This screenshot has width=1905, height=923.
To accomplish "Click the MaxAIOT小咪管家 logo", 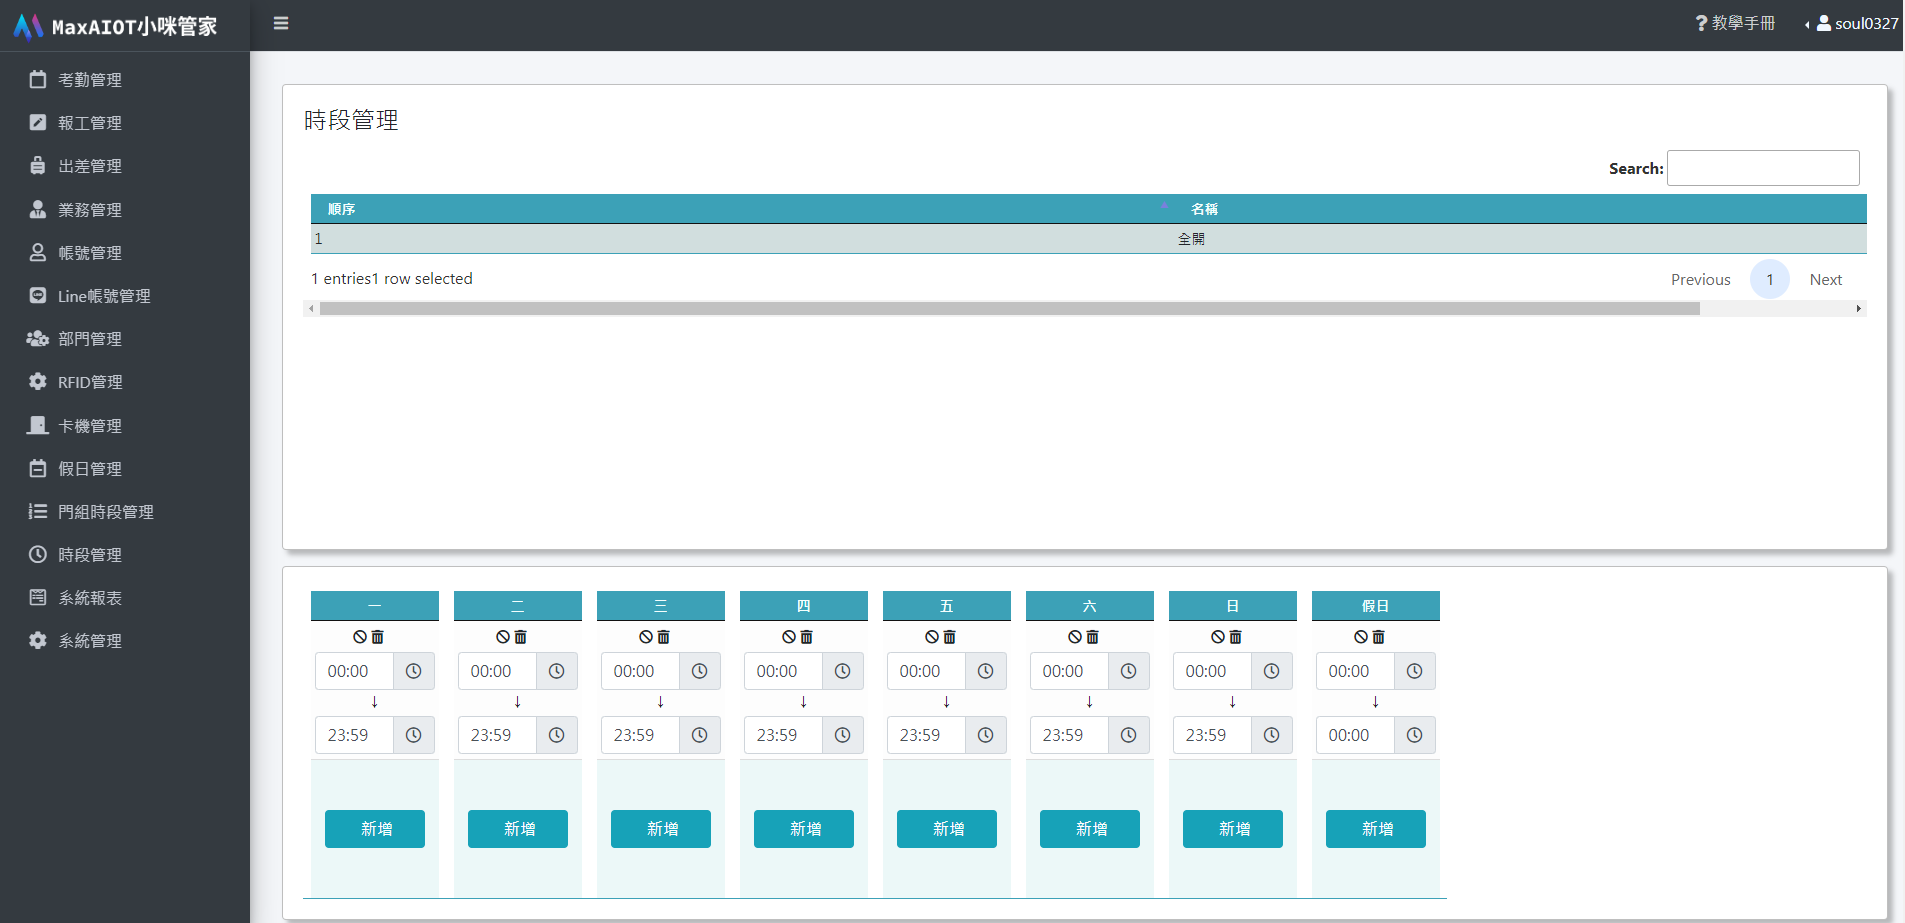I will point(116,26).
